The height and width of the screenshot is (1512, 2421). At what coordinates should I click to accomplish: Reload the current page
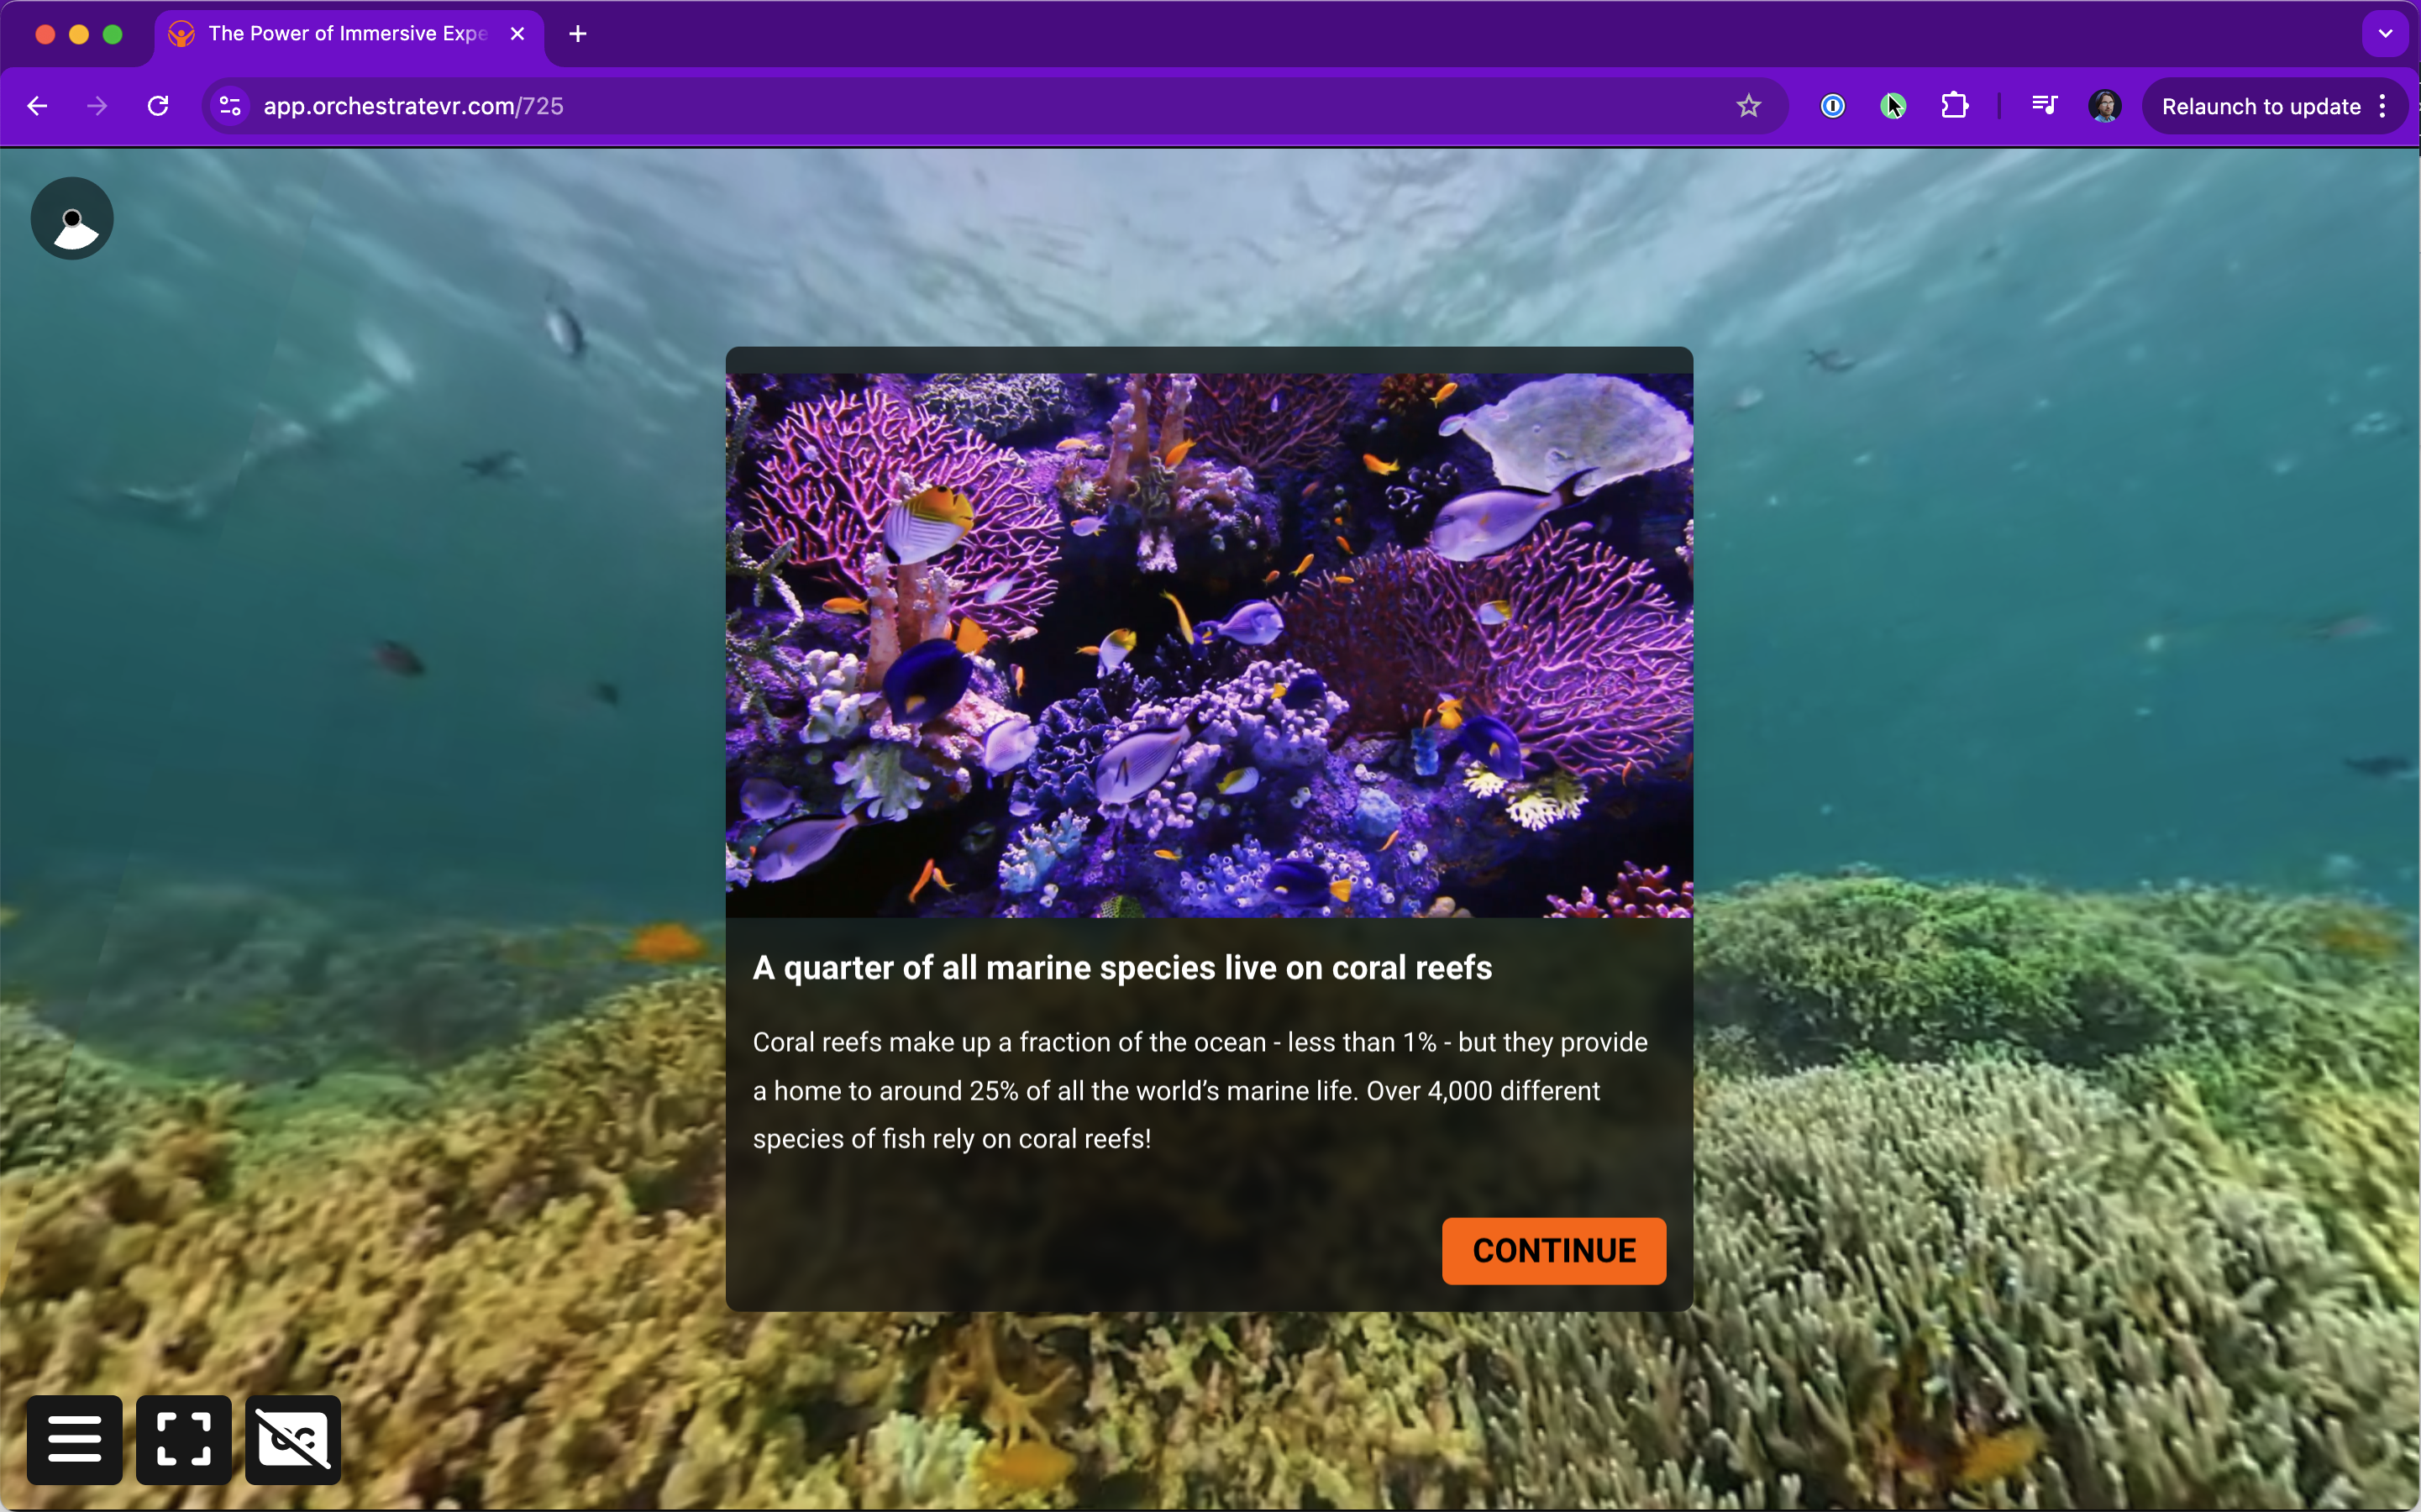point(158,106)
